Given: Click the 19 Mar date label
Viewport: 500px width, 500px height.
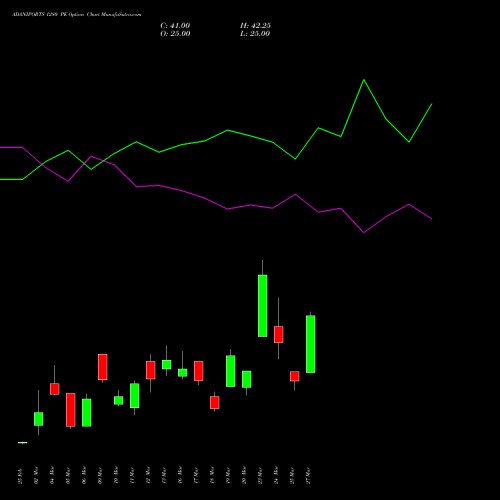Looking at the screenshot, I should (x=228, y=475).
